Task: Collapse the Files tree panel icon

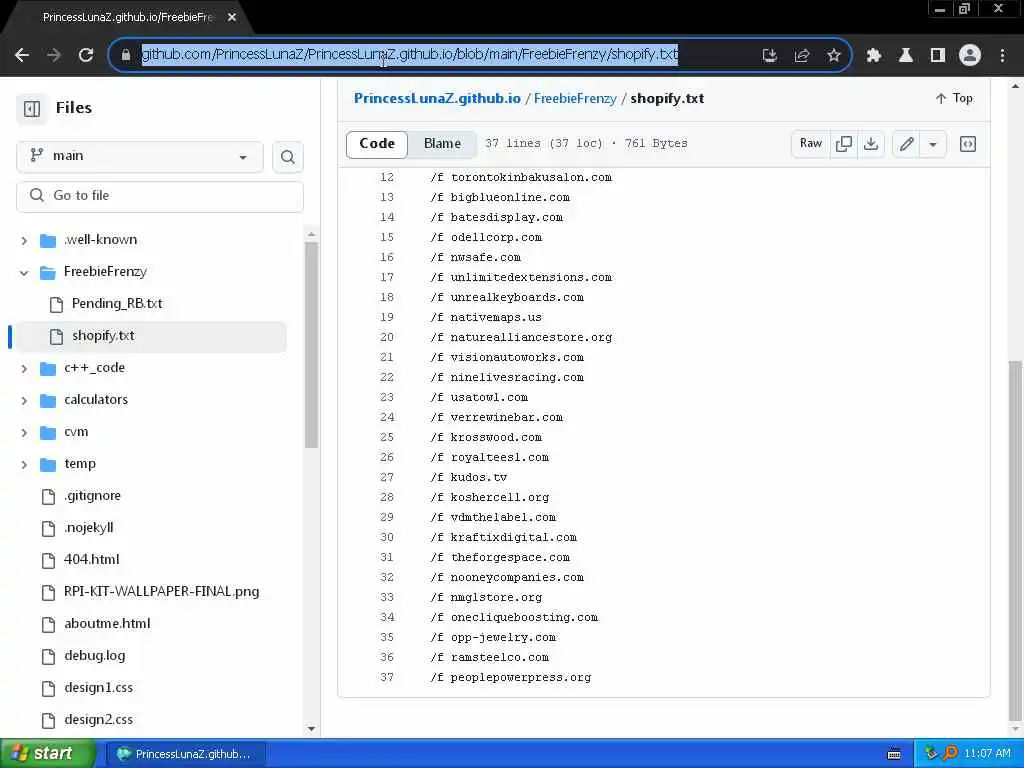Action: pyautogui.click(x=32, y=108)
